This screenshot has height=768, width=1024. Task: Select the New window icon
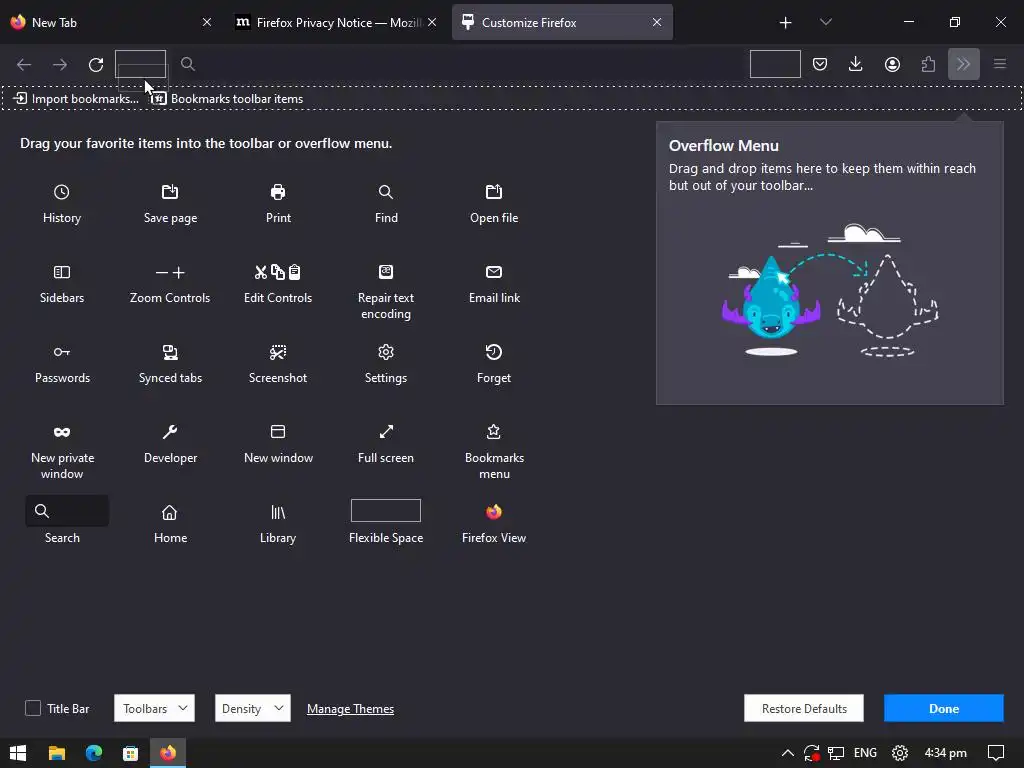(x=278, y=432)
